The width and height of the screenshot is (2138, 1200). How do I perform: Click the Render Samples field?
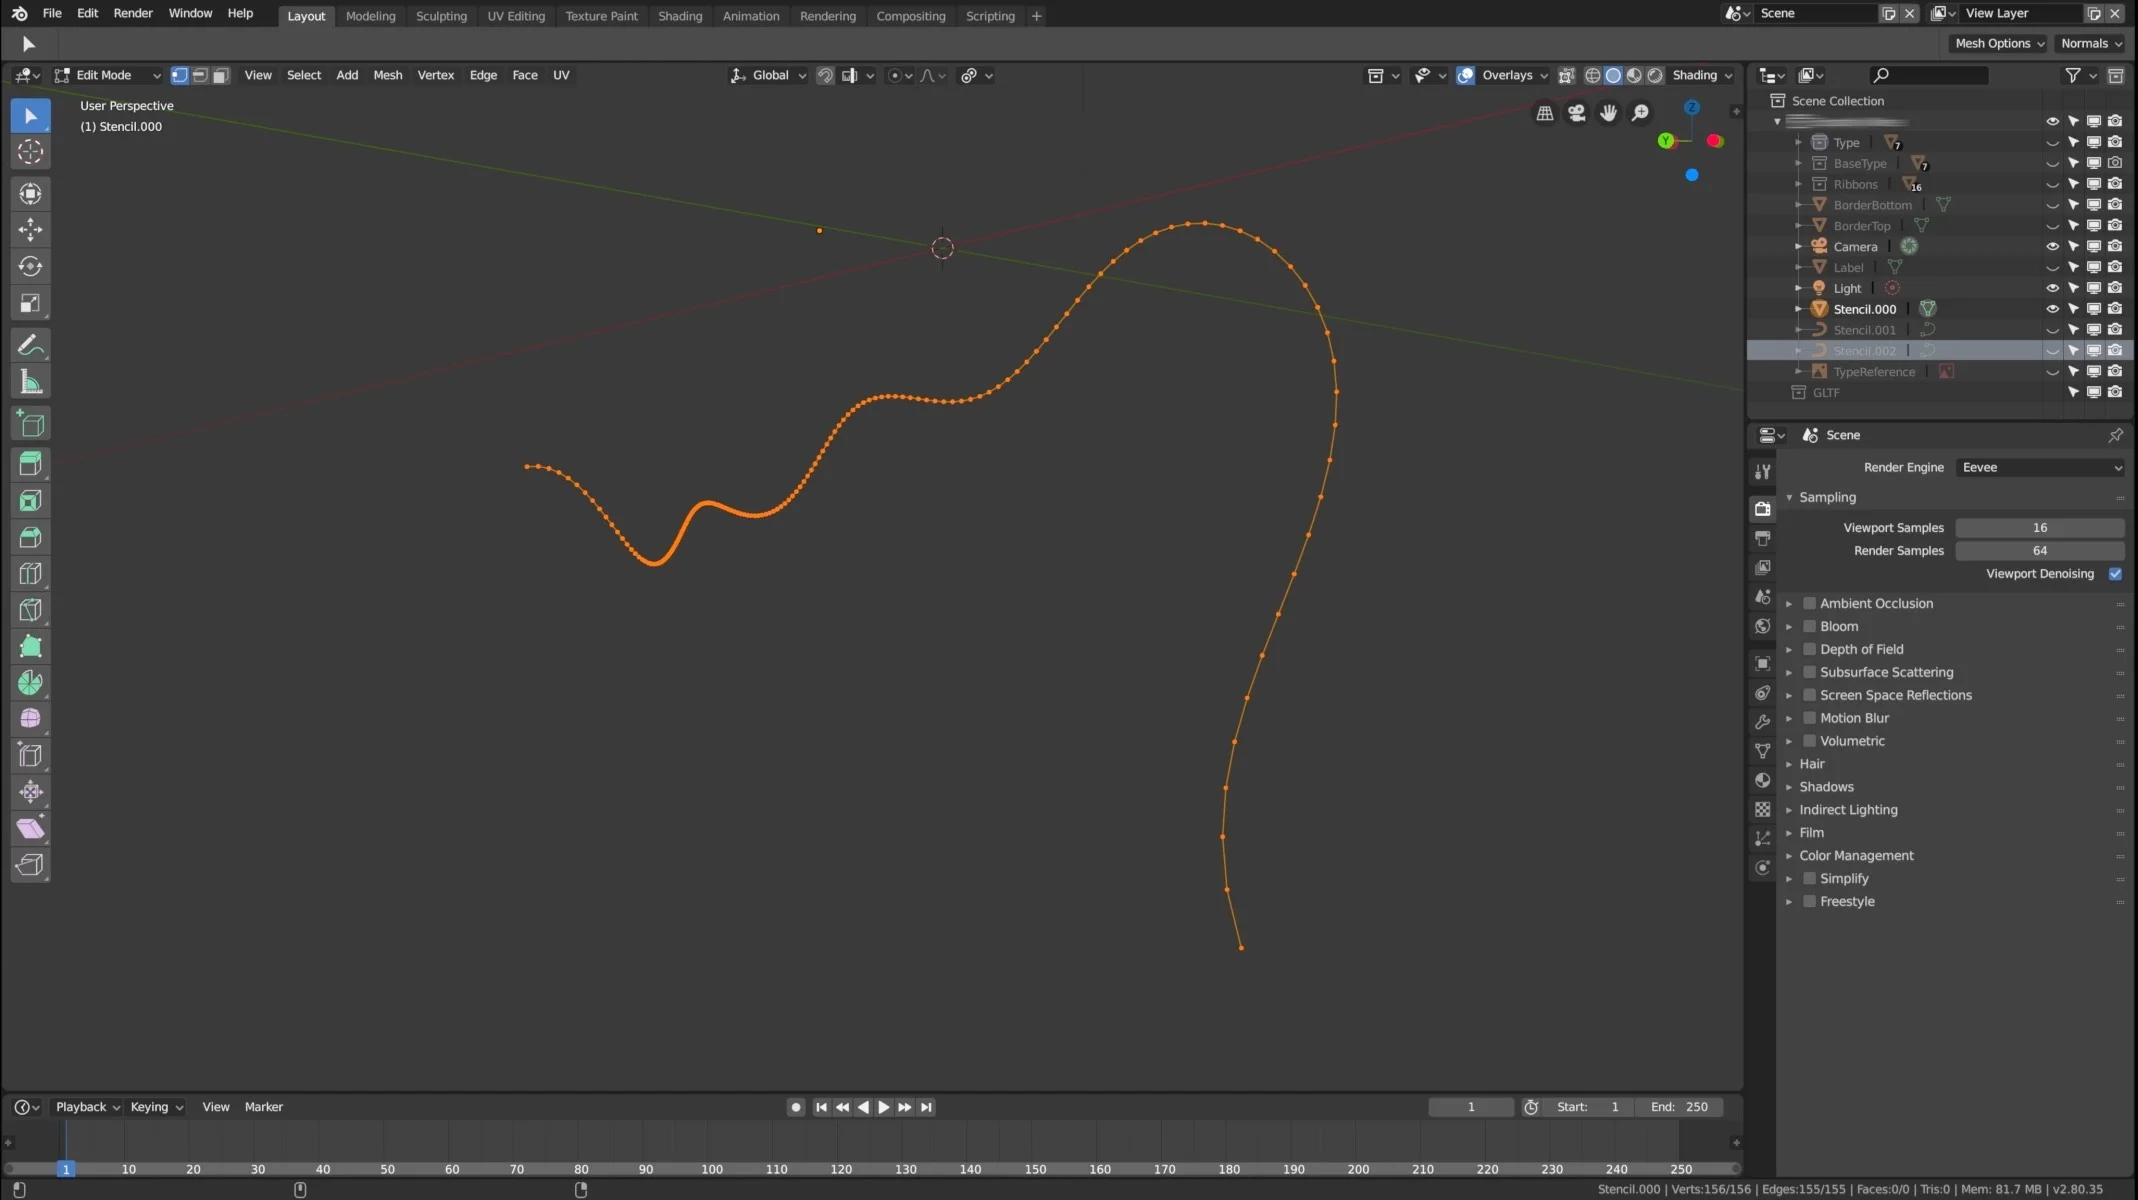[2040, 551]
